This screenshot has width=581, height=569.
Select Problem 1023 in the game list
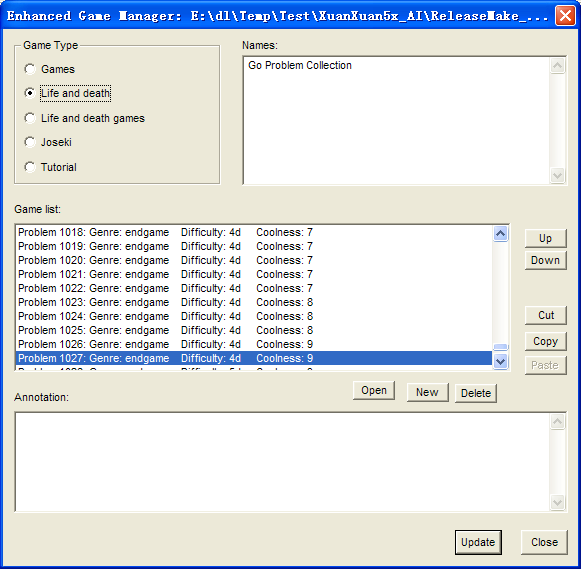pyautogui.click(x=254, y=302)
